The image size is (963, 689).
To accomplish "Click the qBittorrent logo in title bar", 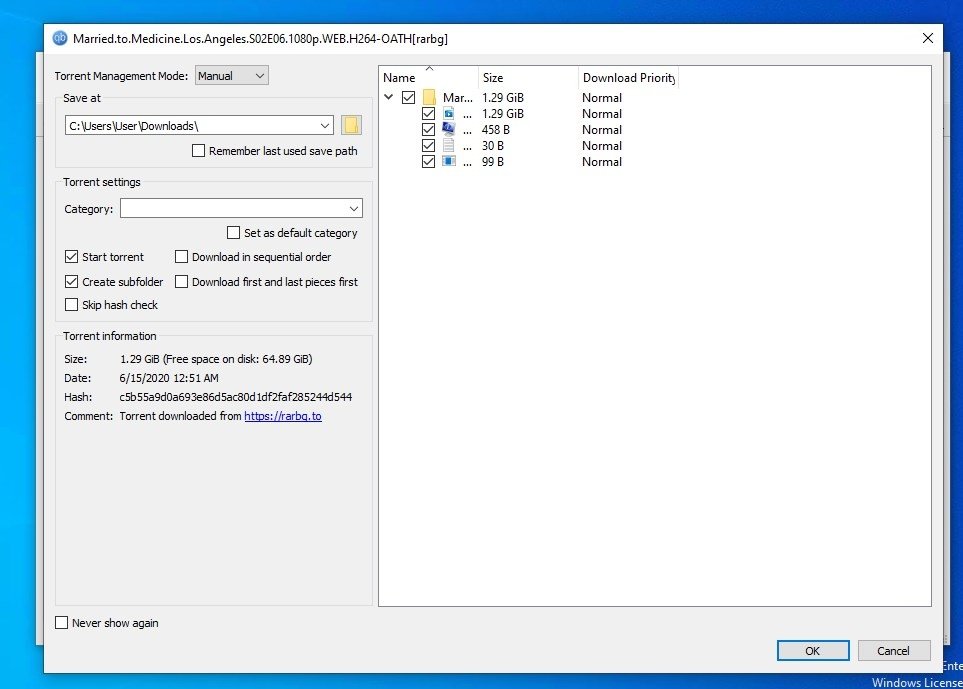I will click(x=60, y=38).
